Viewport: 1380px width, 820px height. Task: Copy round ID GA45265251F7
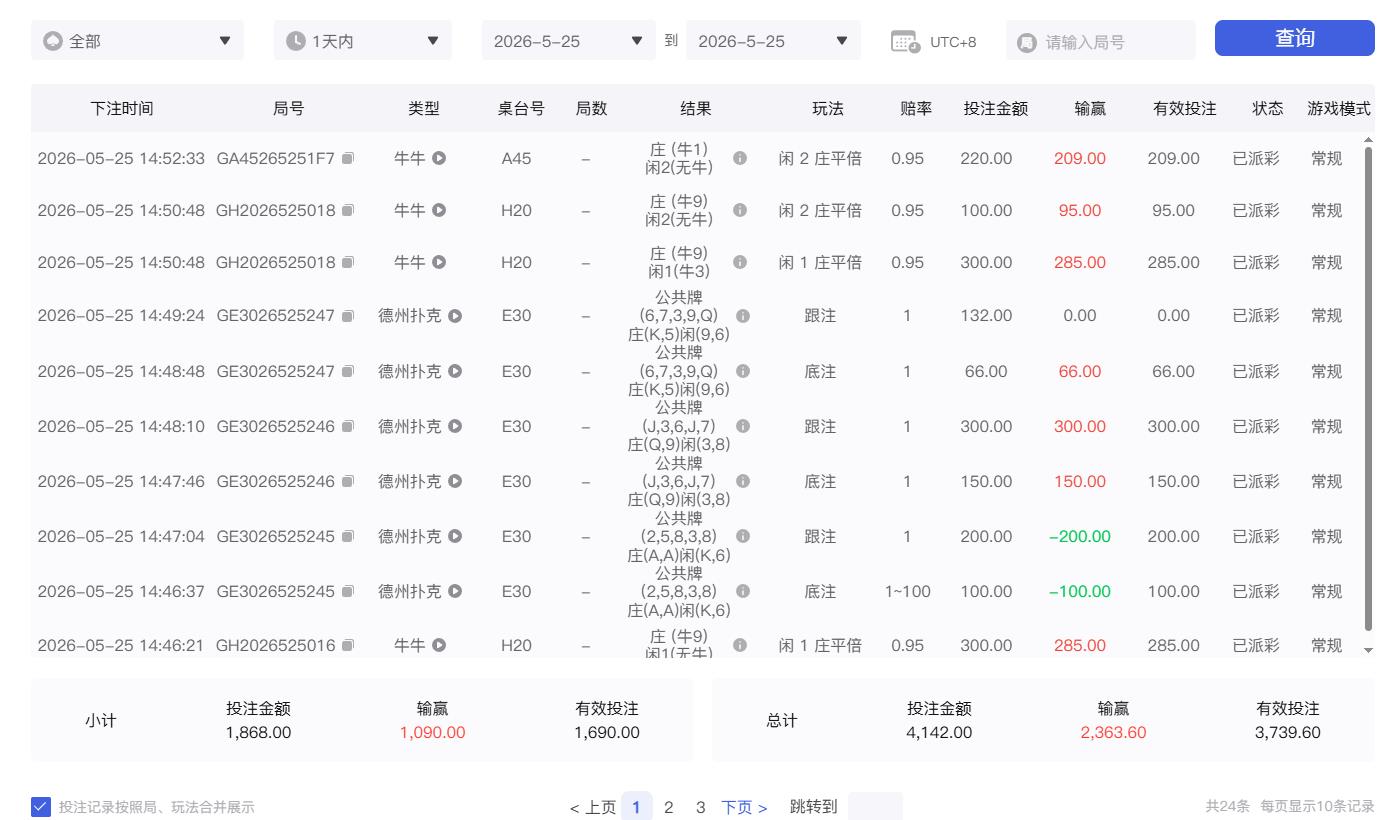coord(348,158)
